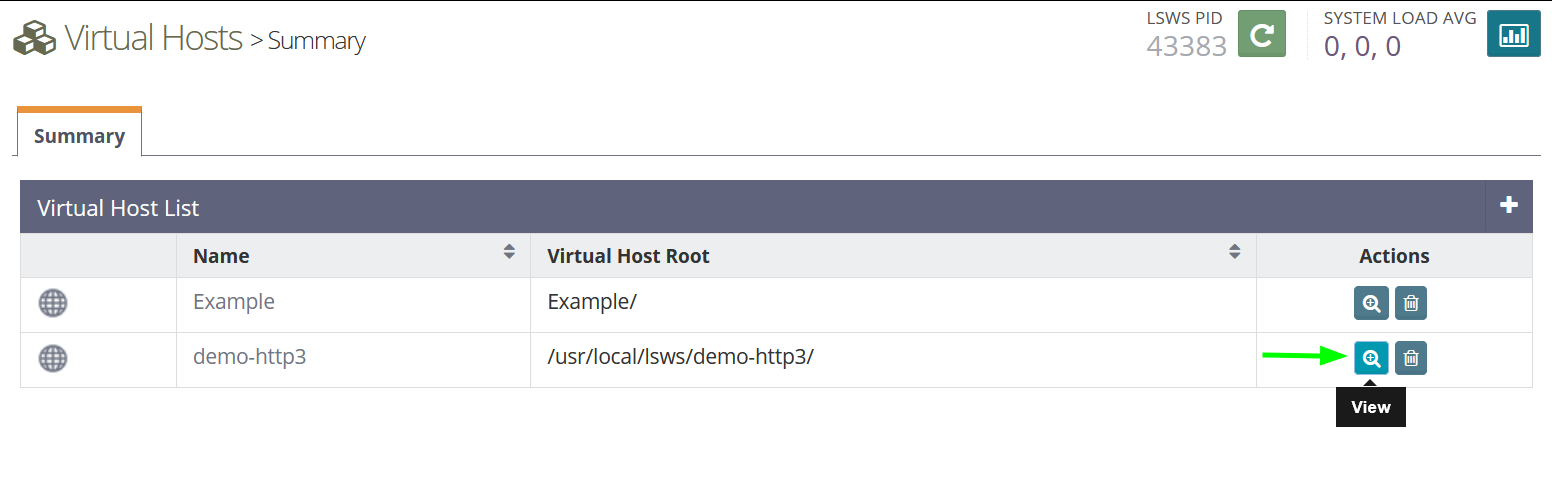Click the green graceful restart button
The width and height of the screenshot is (1552, 483).
pyautogui.click(x=1262, y=34)
